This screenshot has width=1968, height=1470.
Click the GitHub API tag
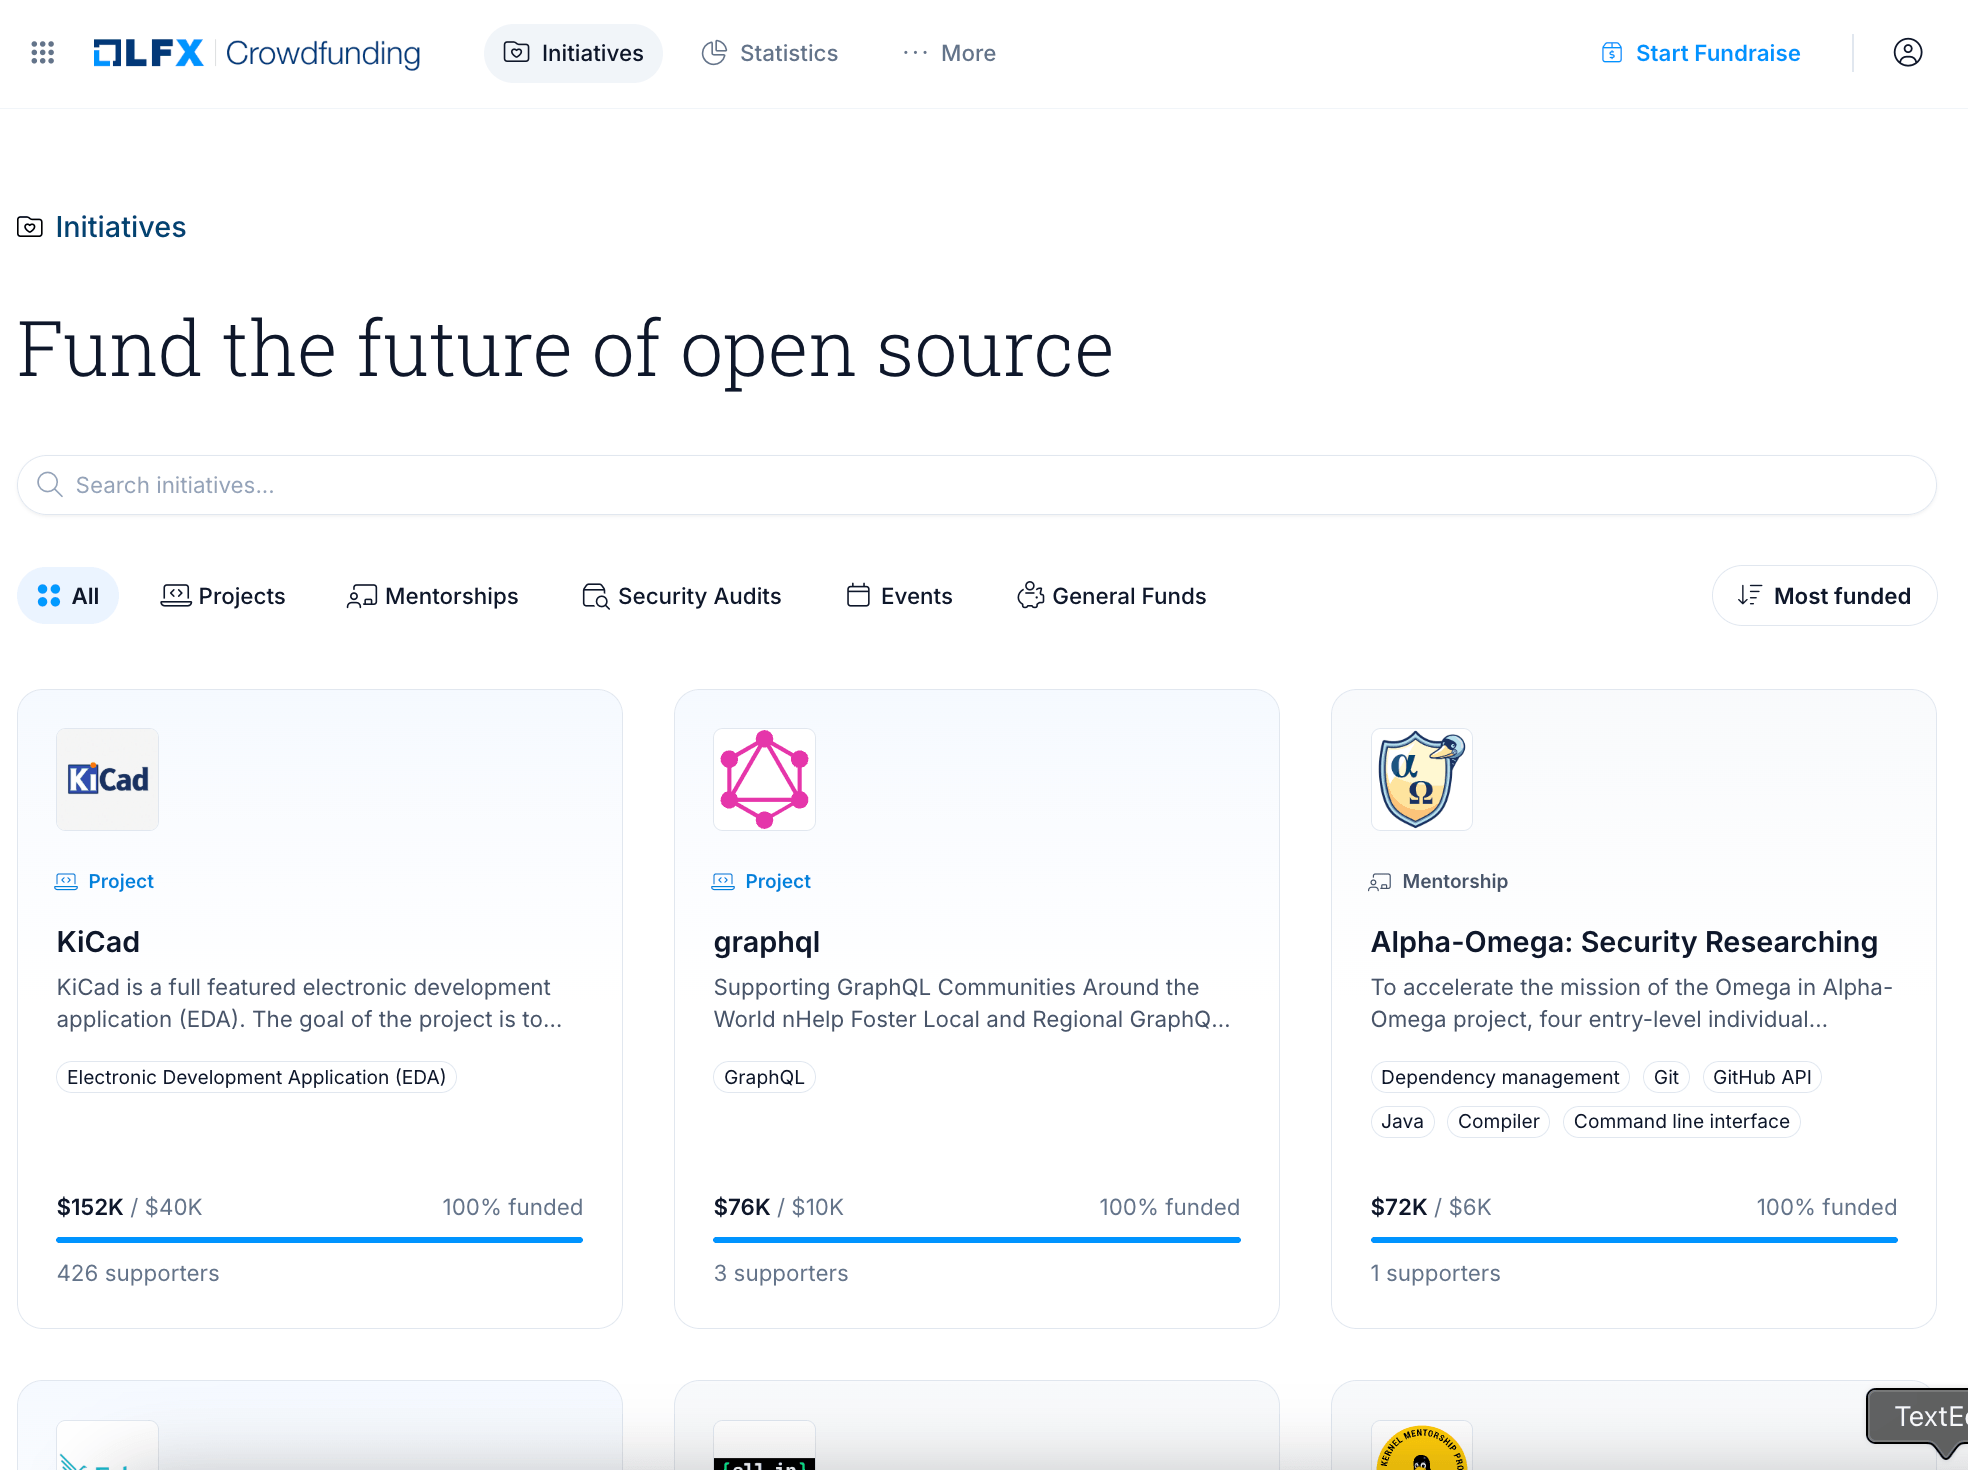(1762, 1077)
